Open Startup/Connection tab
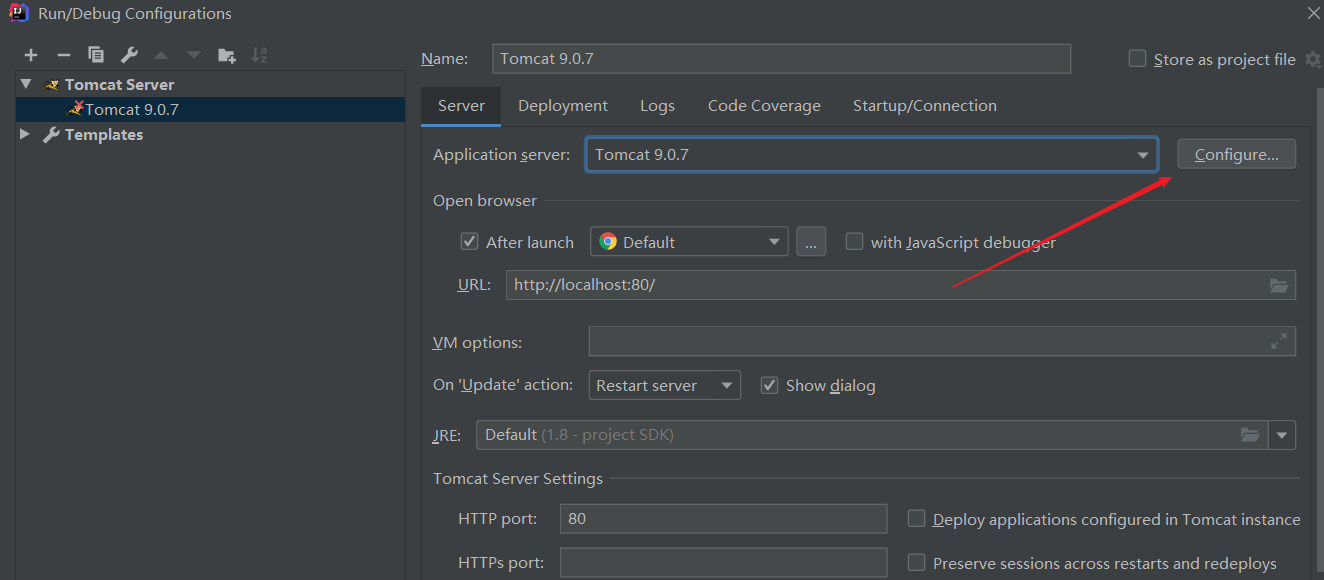This screenshot has width=1324, height=580. [x=925, y=106]
